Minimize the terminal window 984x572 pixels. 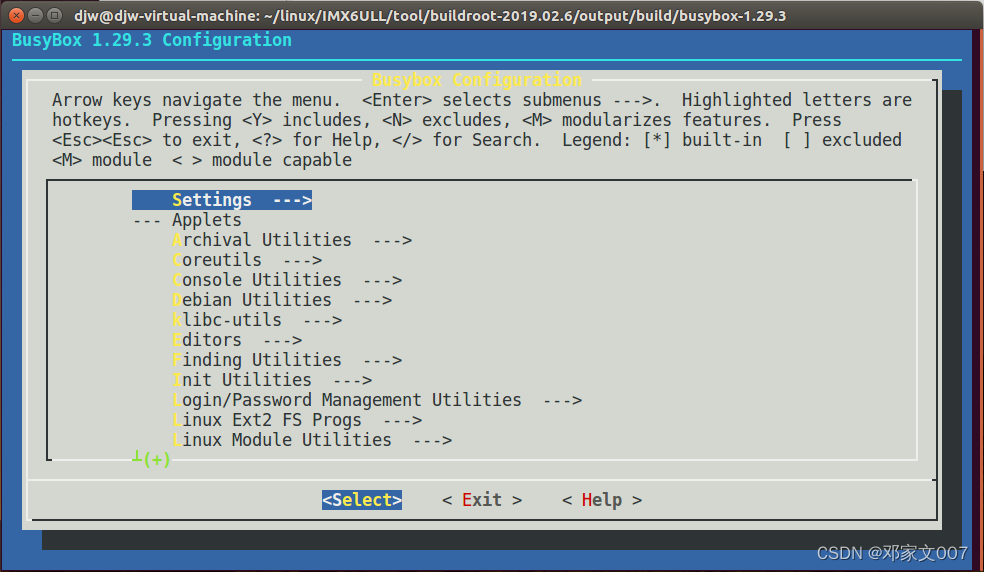click(x=36, y=15)
